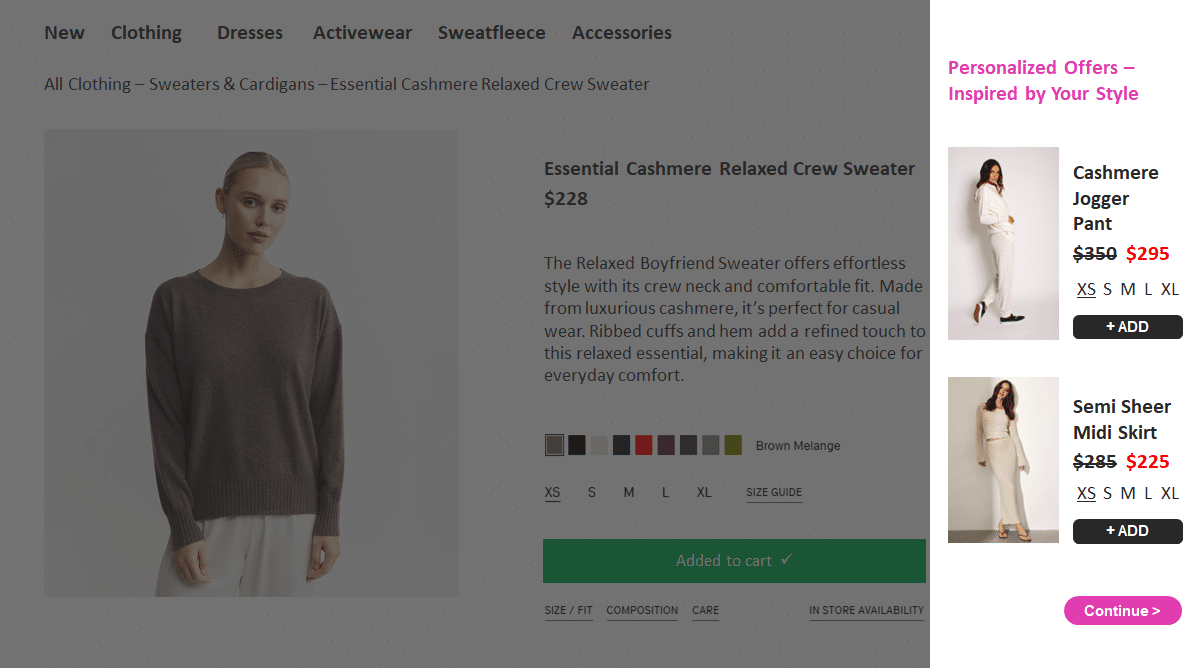Switch to the COMPOSITION tab
This screenshot has height=668, width=1200.
click(x=642, y=610)
